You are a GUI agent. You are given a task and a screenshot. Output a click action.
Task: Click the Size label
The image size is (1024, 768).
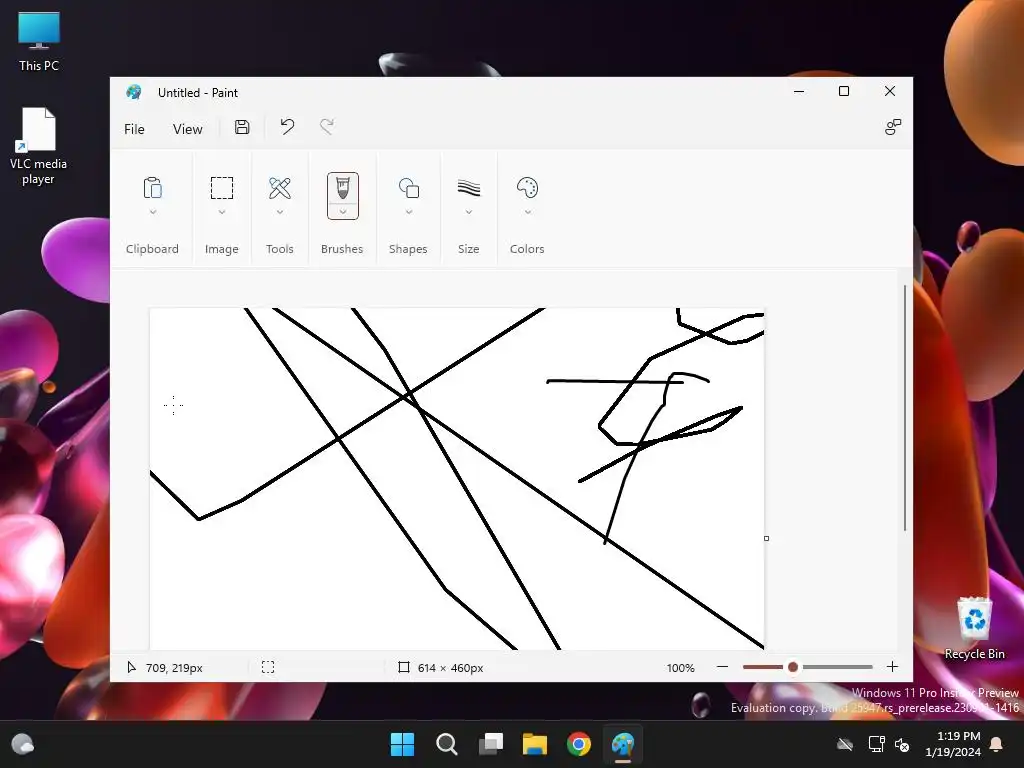468,249
